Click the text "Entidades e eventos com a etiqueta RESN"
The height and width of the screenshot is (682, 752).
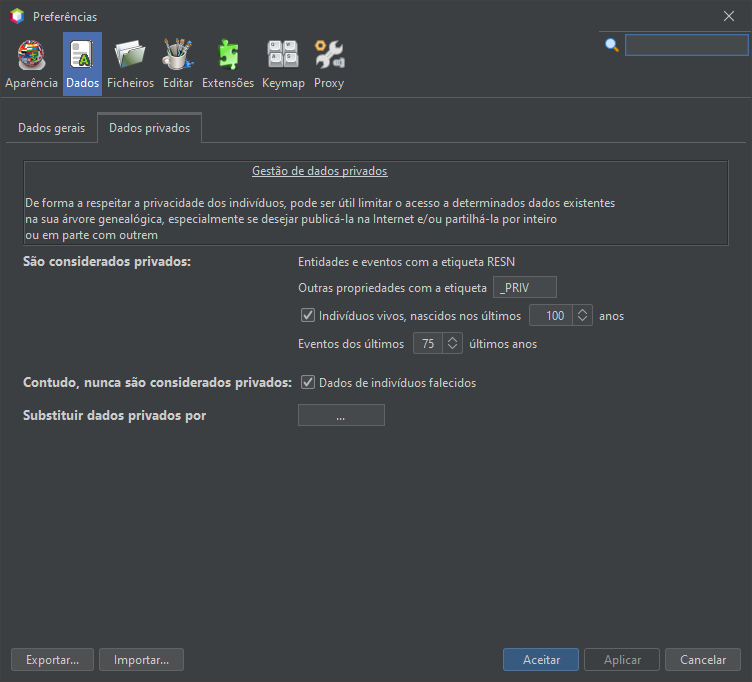(x=406, y=262)
